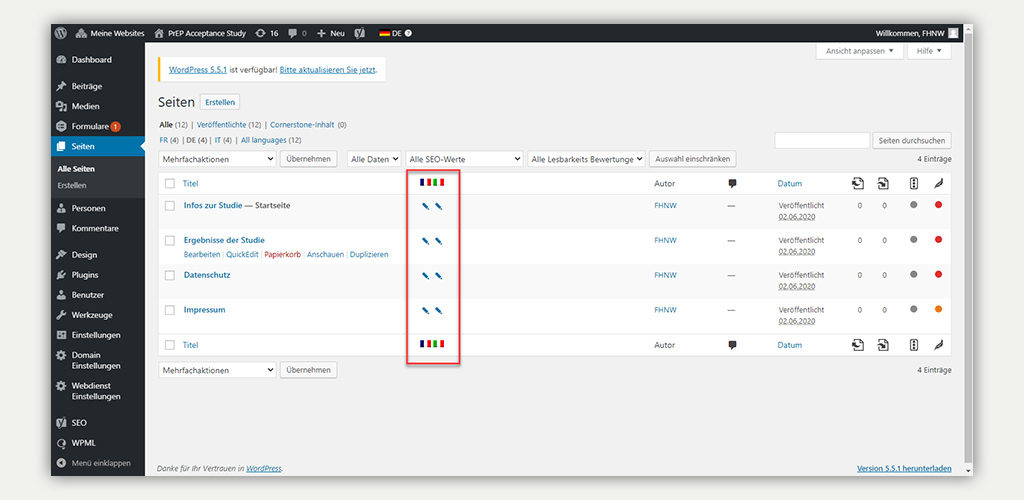Viewport: 1024px width, 500px height.
Task: Expand the Alle SEO-Werte filter
Action: pyautogui.click(x=464, y=159)
